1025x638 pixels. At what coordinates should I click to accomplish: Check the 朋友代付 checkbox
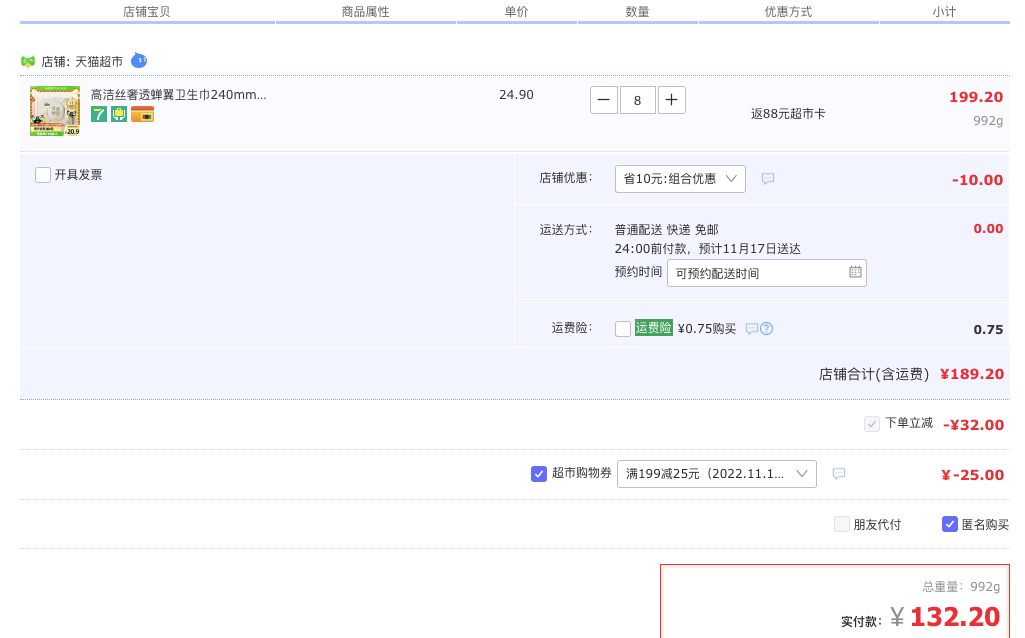(x=842, y=524)
